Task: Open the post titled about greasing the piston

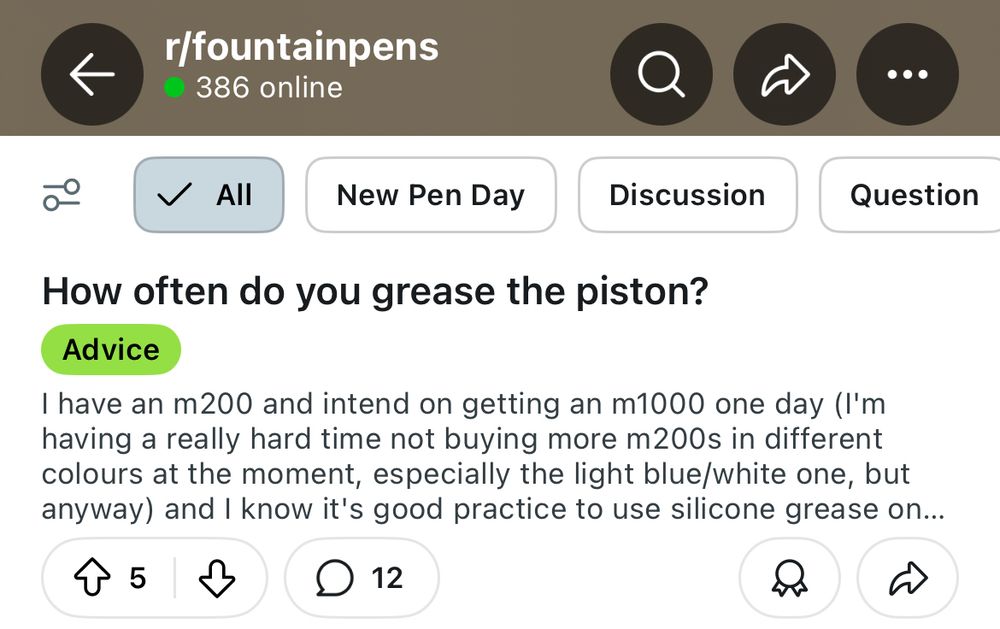Action: click(375, 291)
